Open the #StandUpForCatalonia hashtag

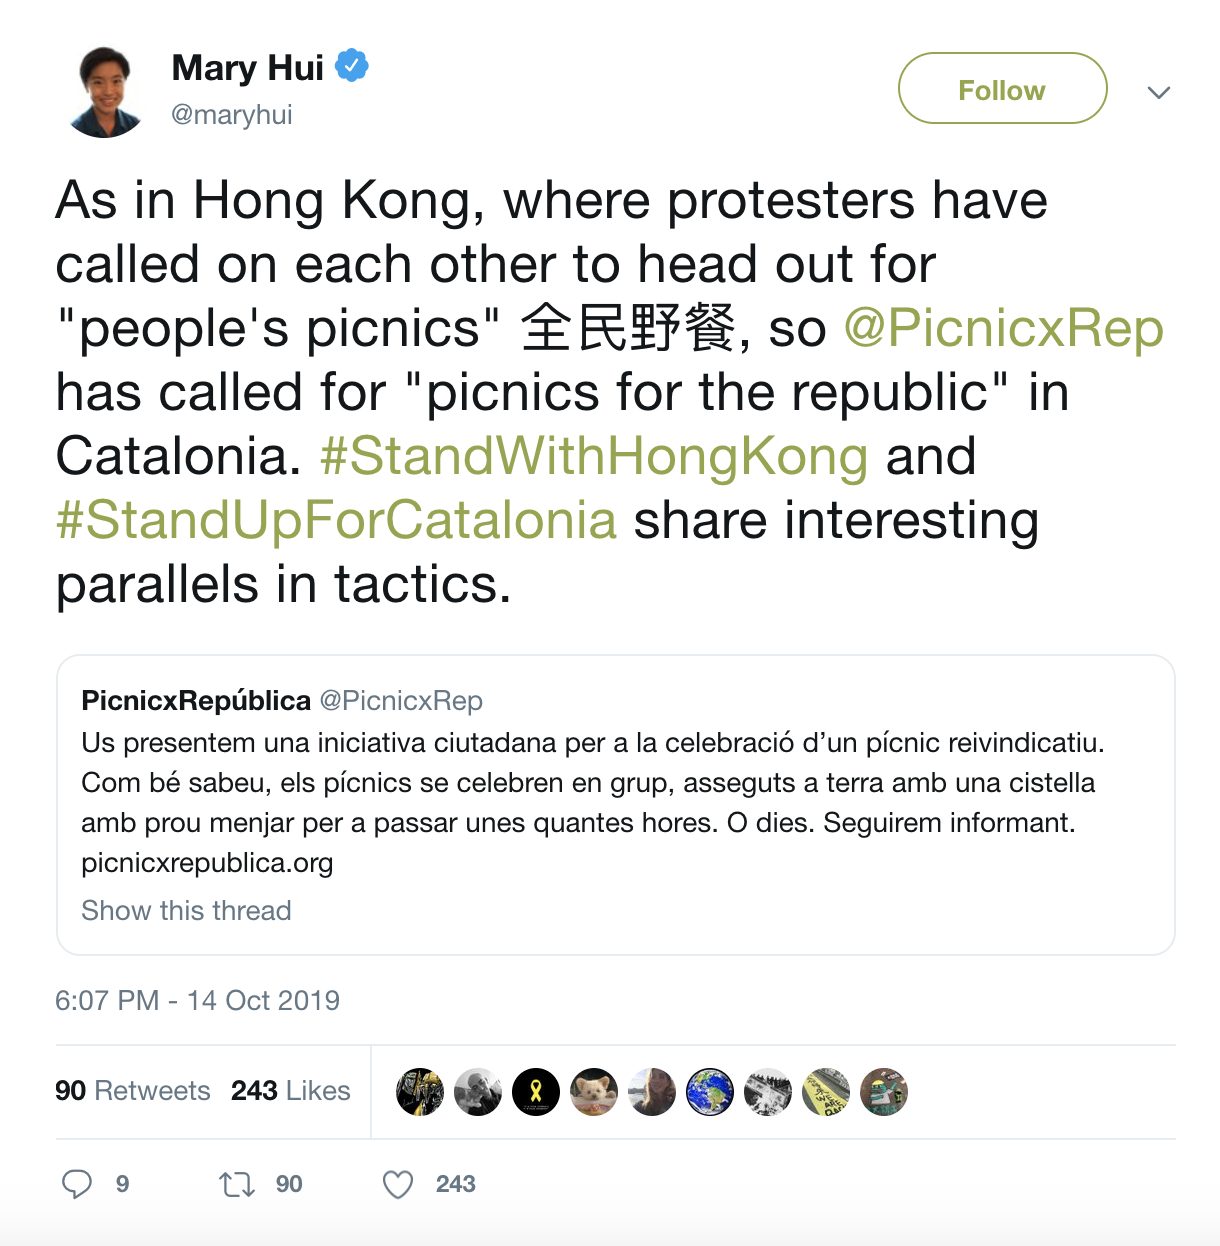[x=336, y=520]
